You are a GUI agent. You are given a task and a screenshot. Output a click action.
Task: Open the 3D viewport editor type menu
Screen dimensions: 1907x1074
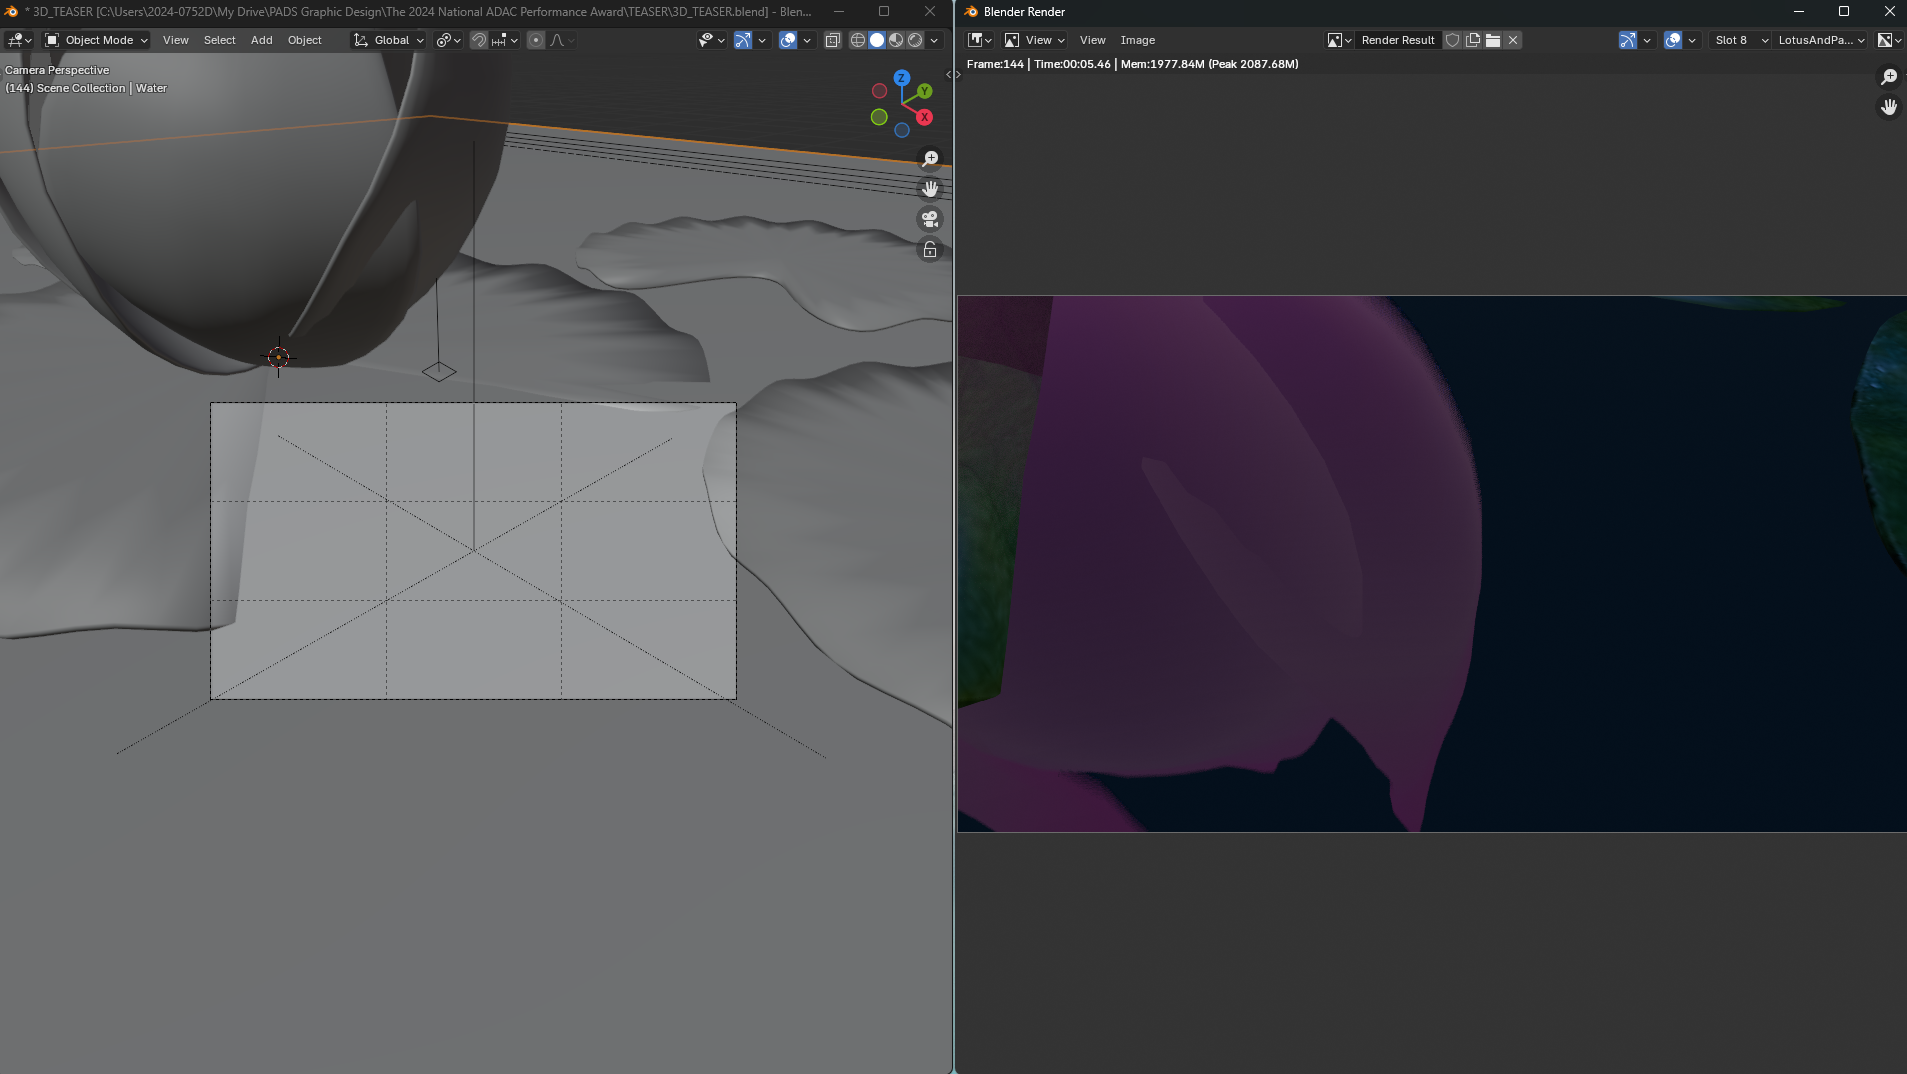coord(18,40)
